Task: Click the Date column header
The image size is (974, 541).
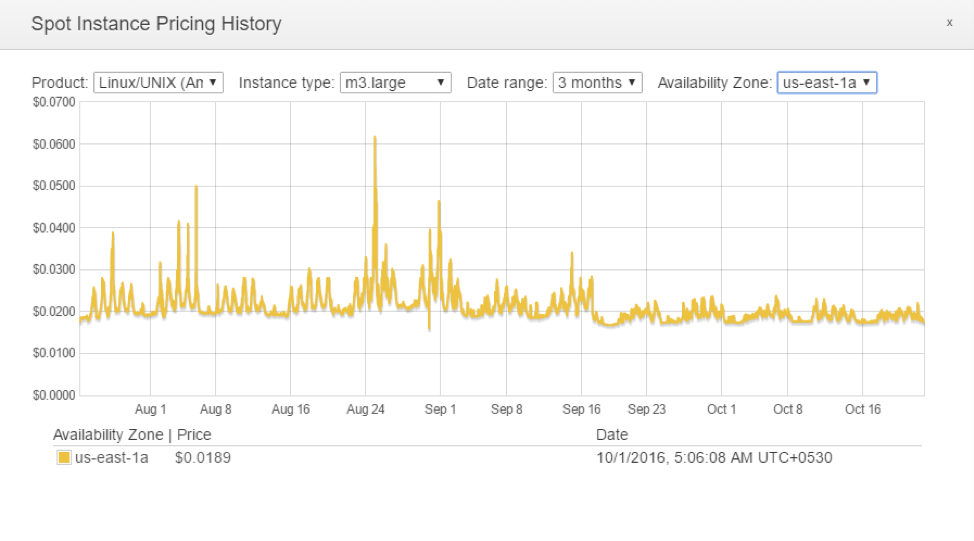Action: tap(612, 435)
